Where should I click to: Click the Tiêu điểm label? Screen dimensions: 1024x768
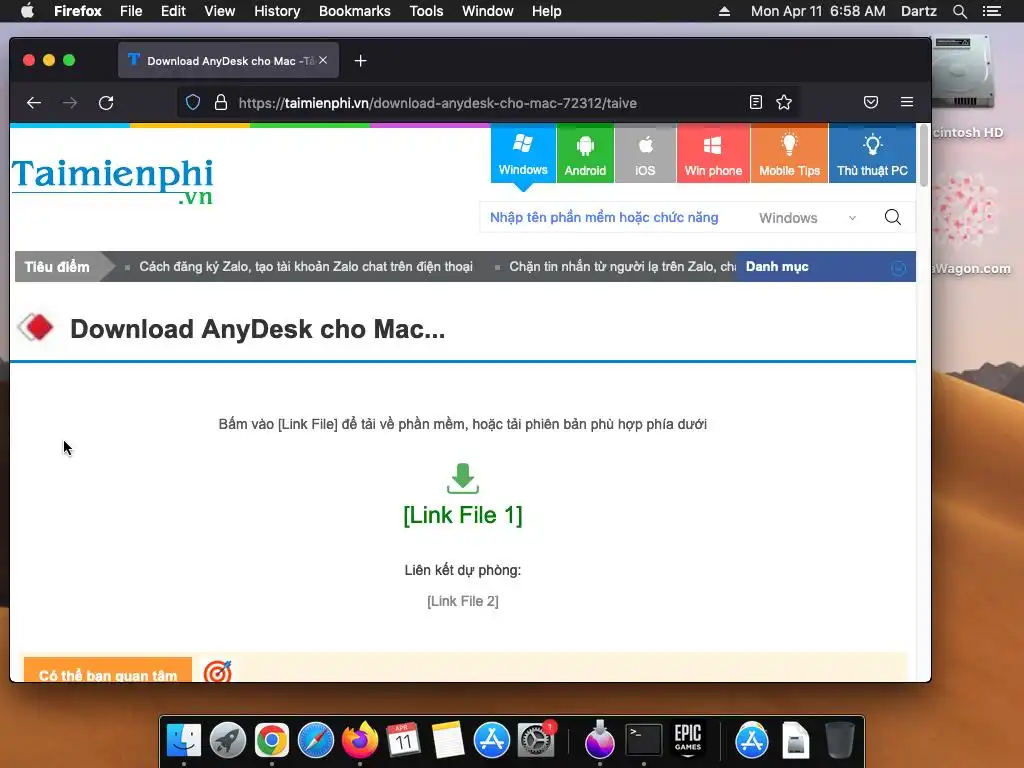click(x=57, y=266)
